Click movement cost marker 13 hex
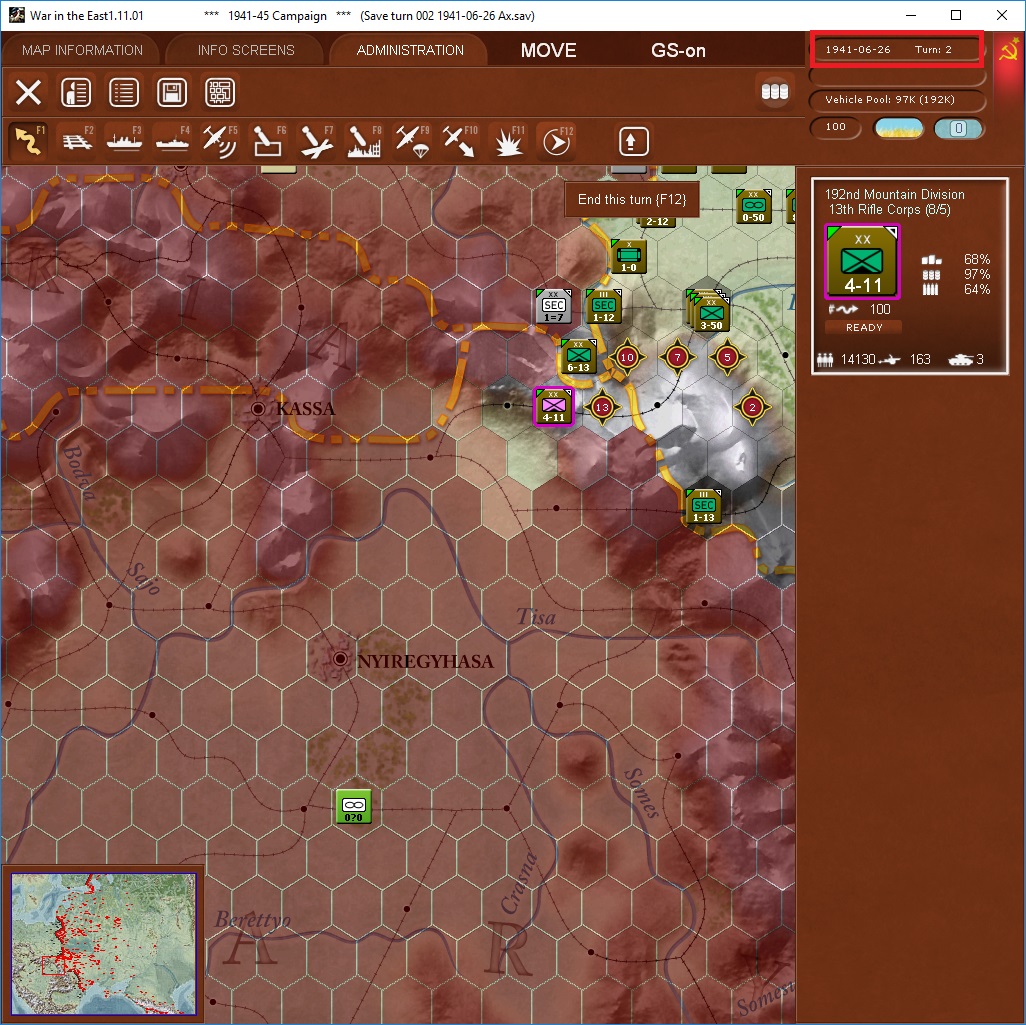Screen dimensions: 1026x1025 point(602,407)
